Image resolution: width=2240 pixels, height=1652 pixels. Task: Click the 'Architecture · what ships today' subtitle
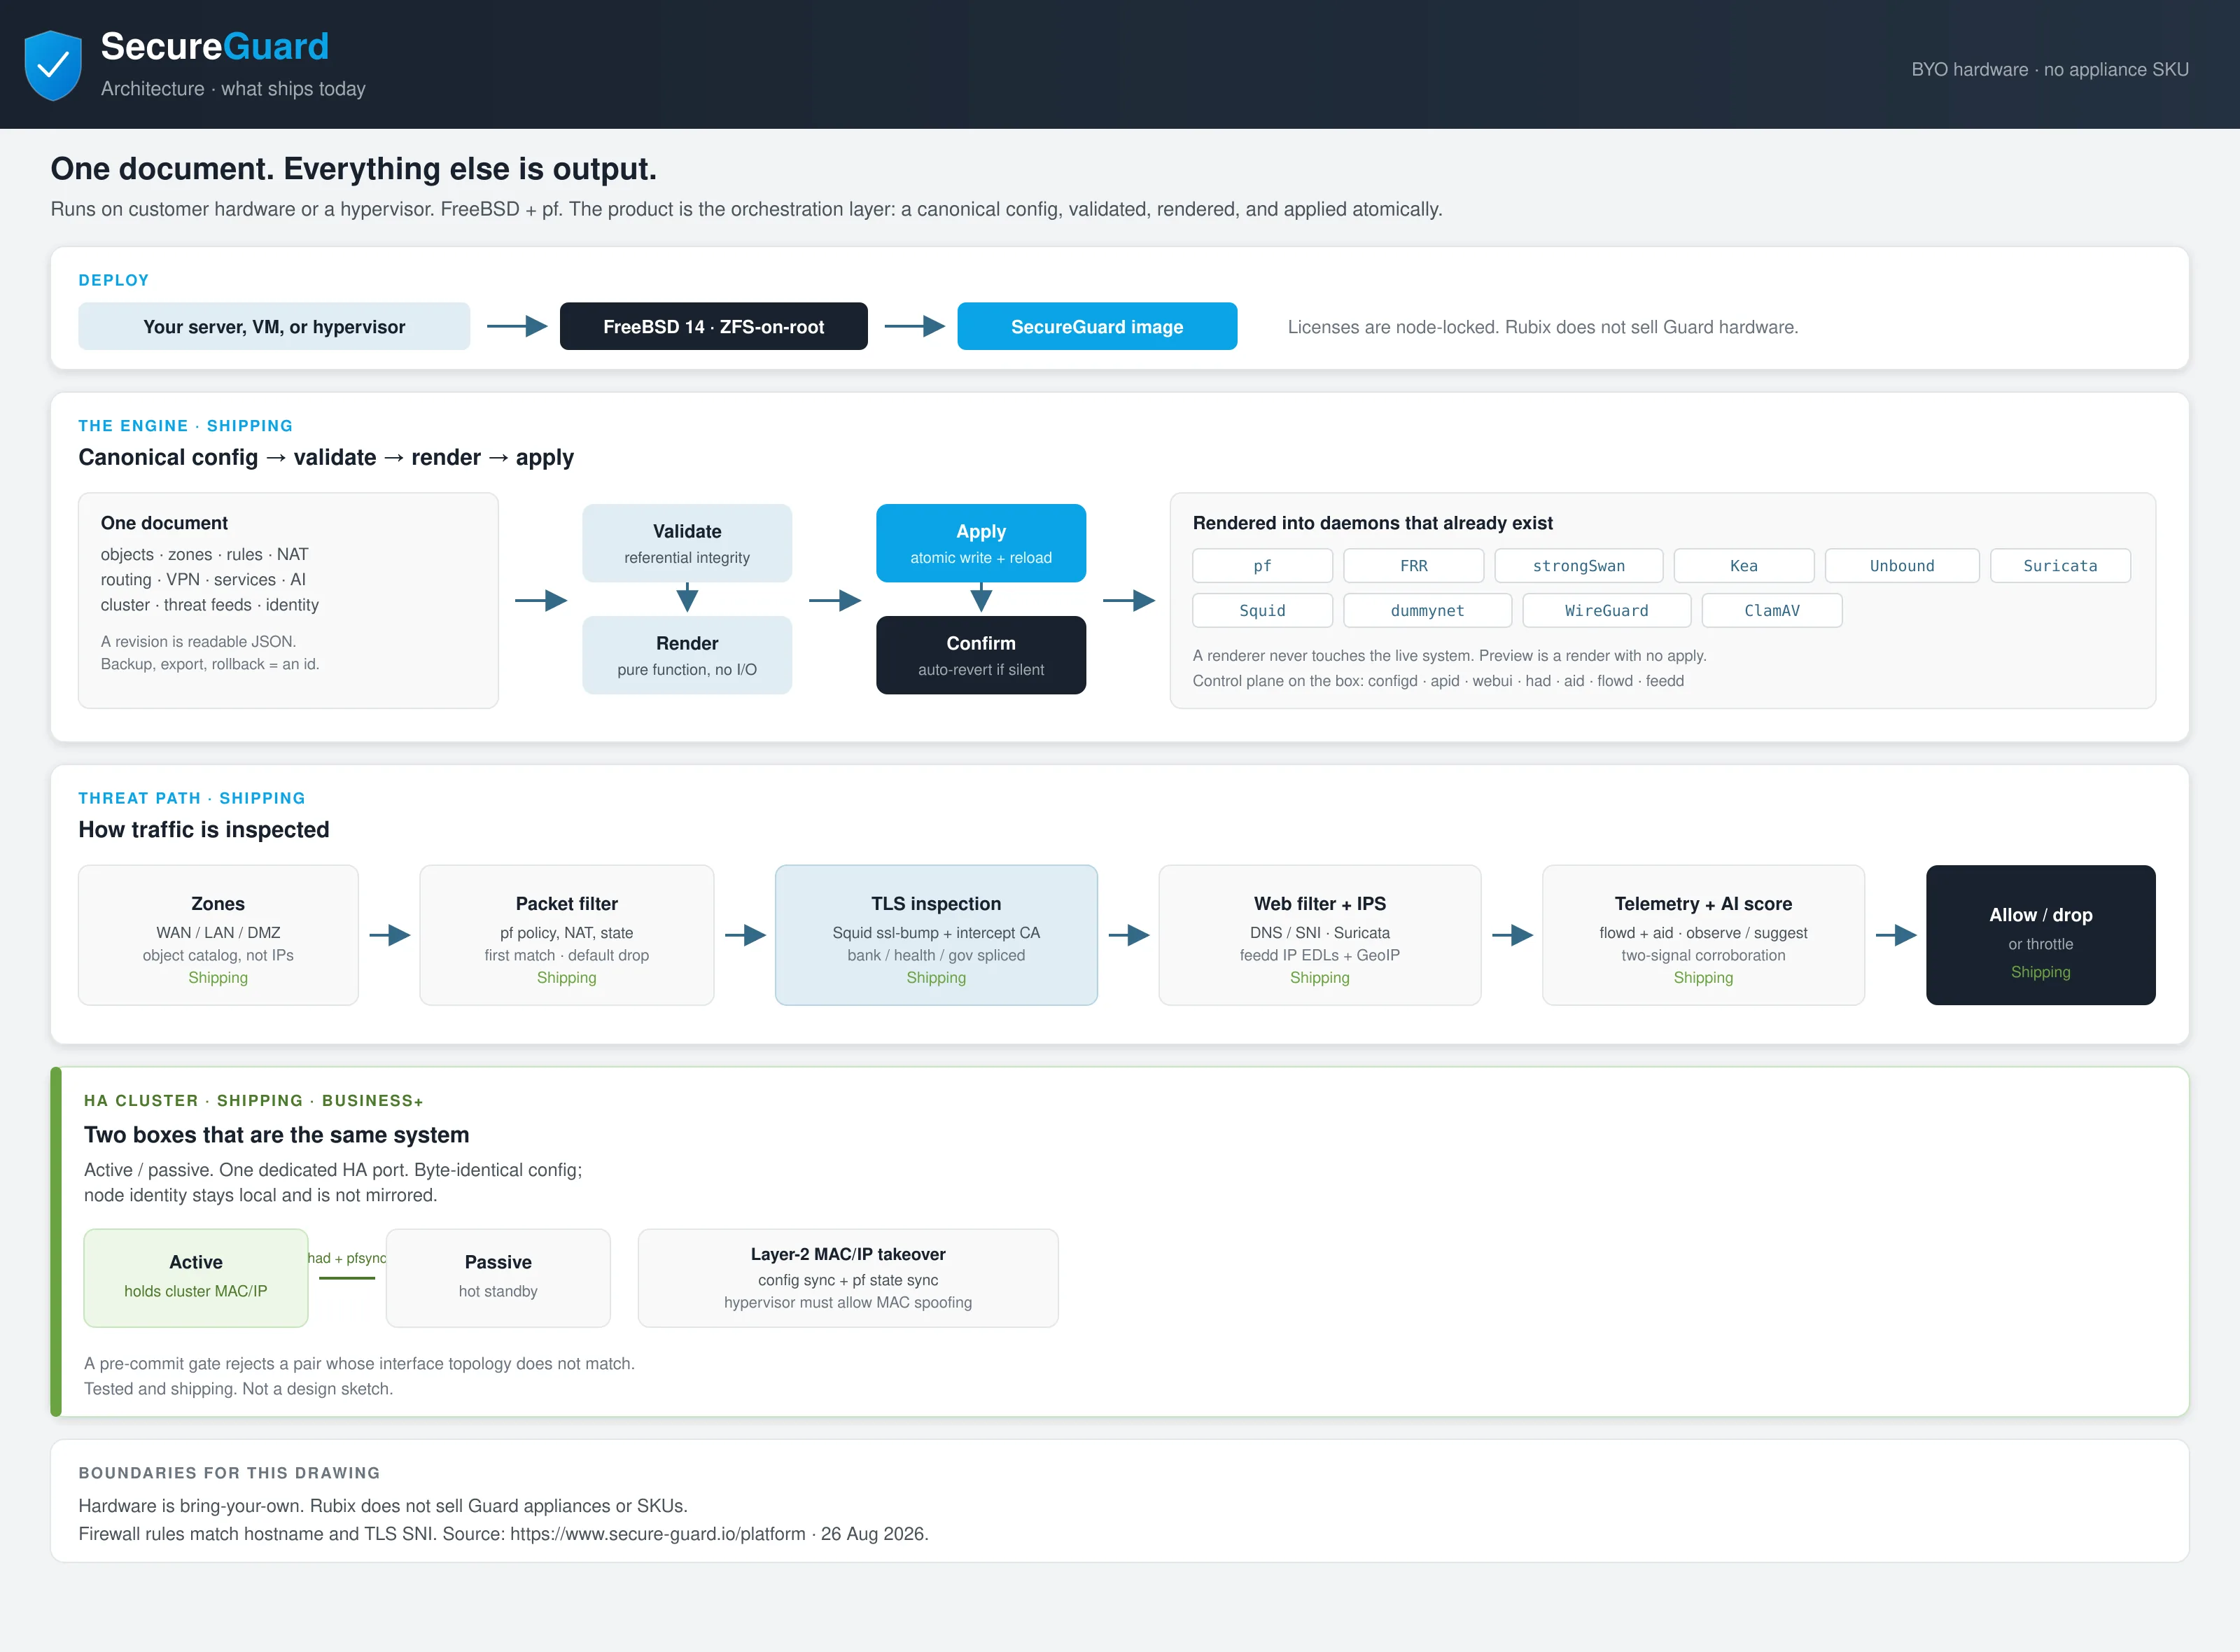(233, 88)
